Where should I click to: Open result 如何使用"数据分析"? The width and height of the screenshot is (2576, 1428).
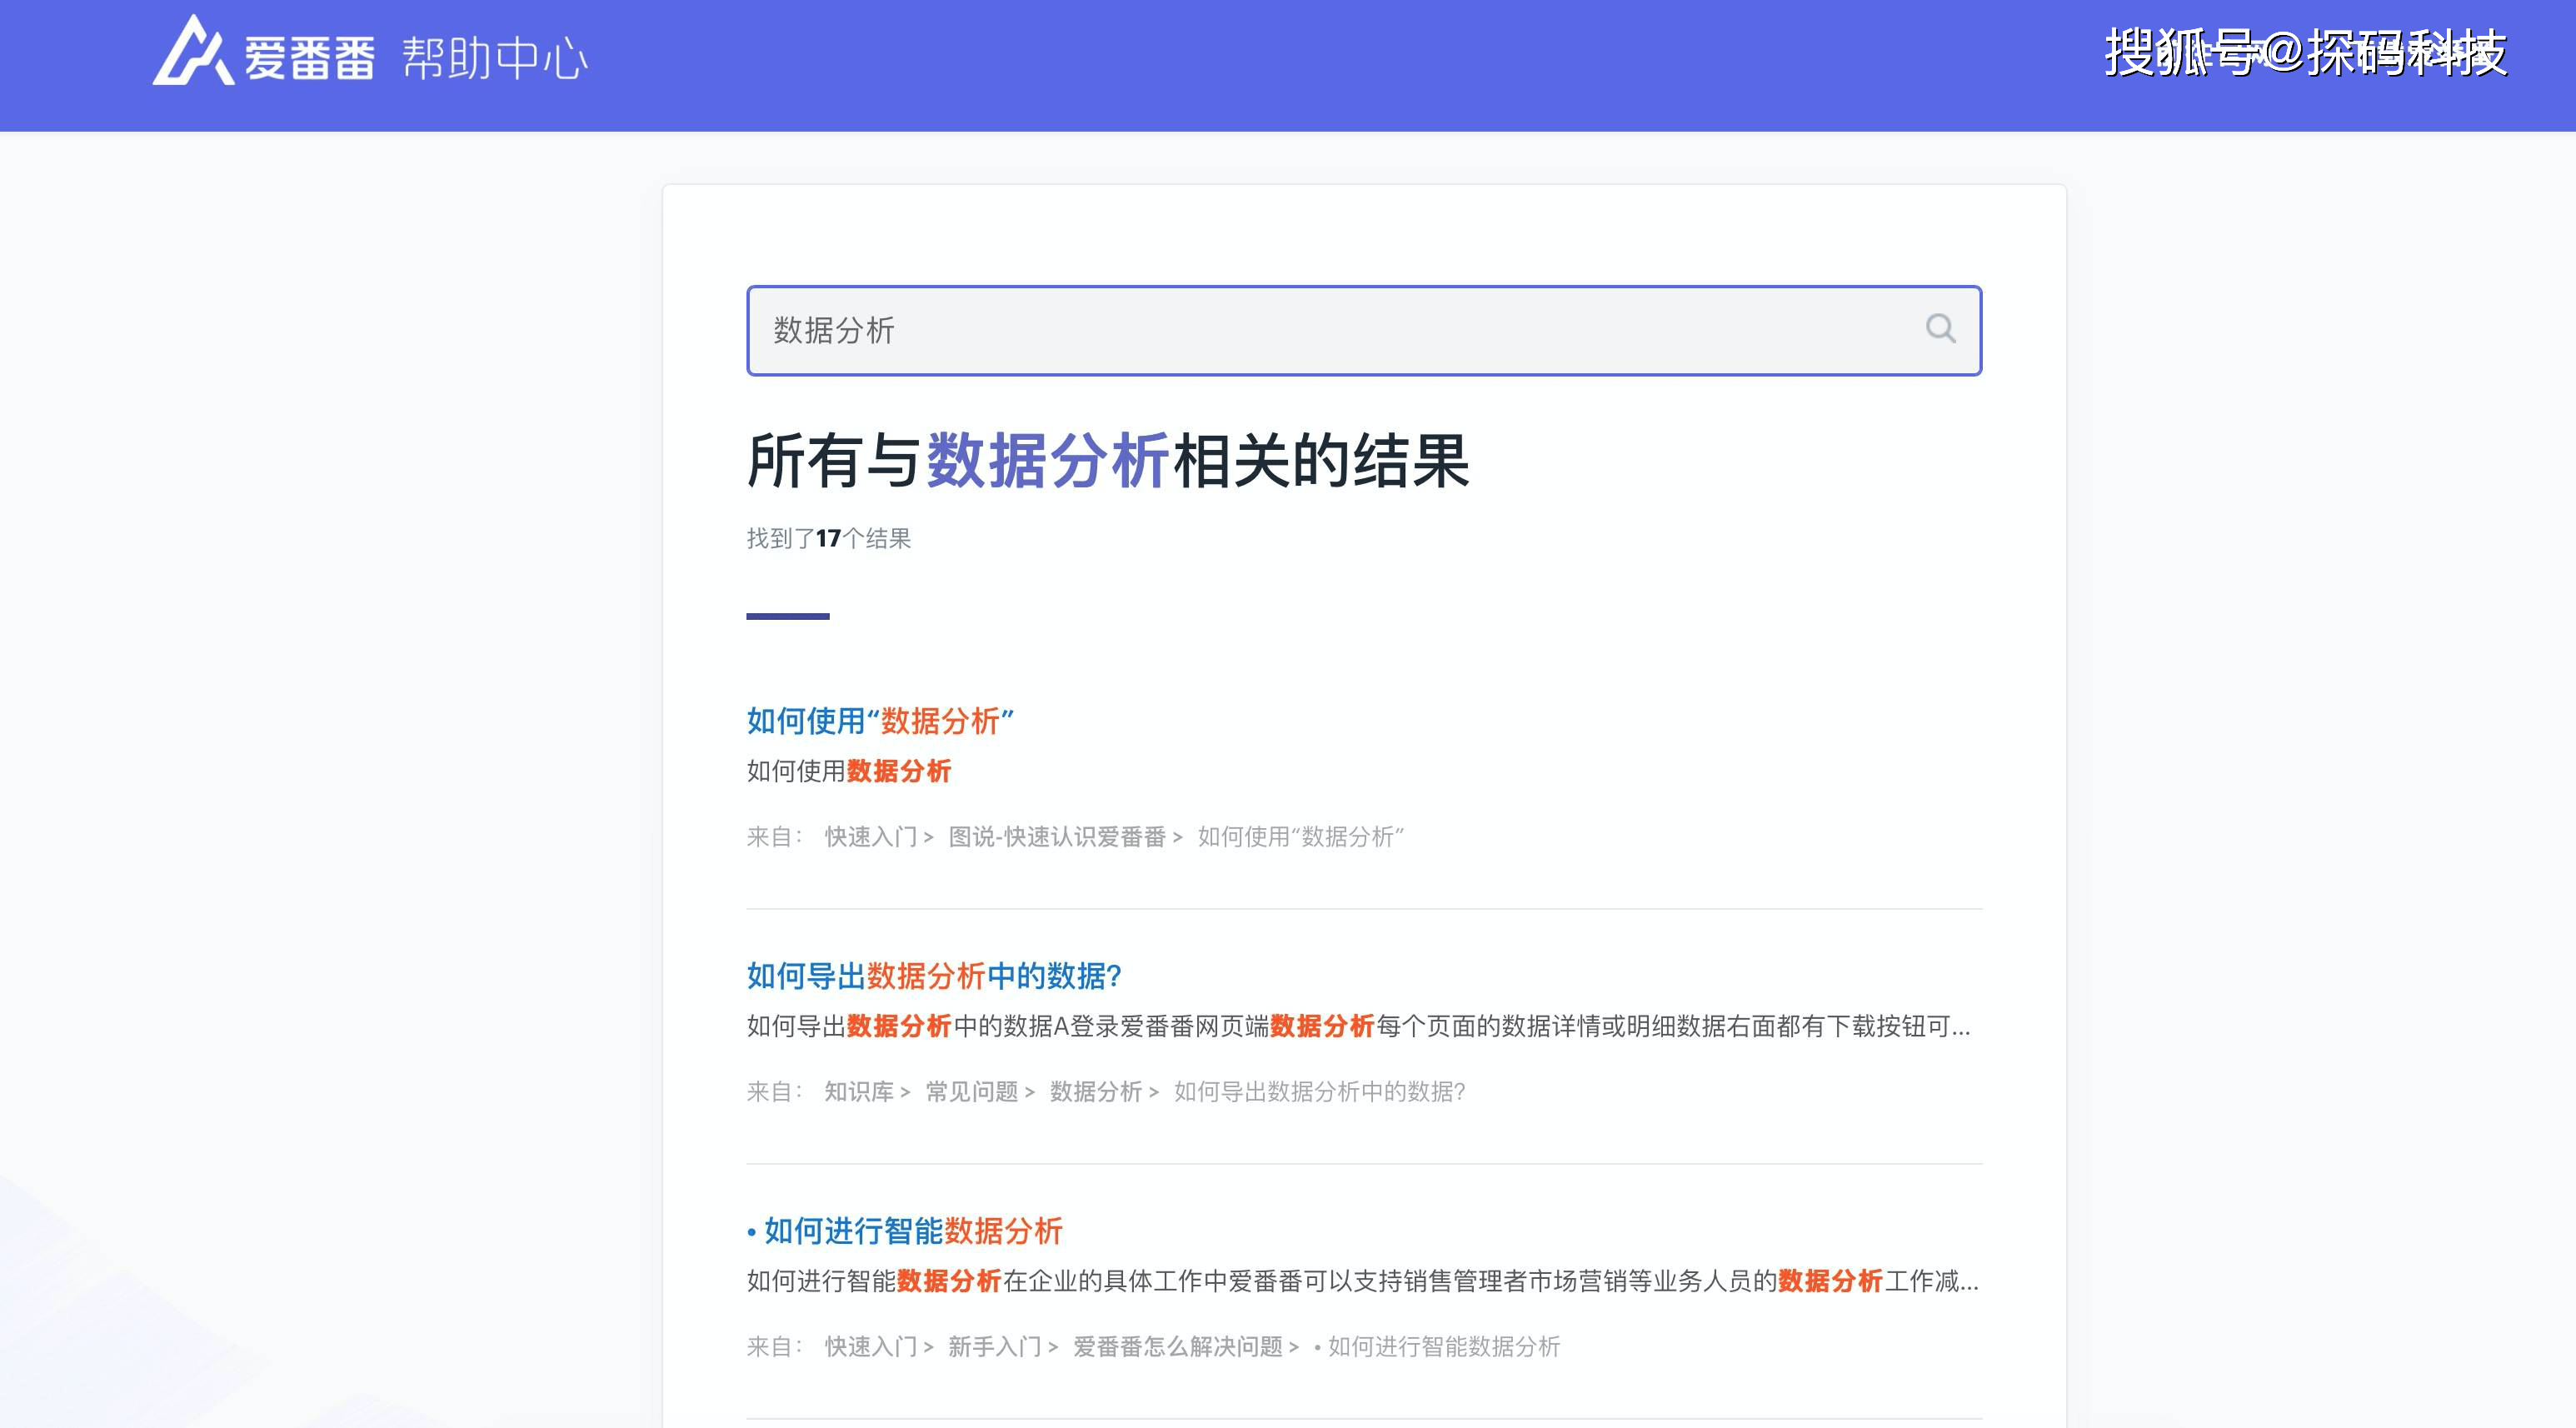(x=880, y=721)
